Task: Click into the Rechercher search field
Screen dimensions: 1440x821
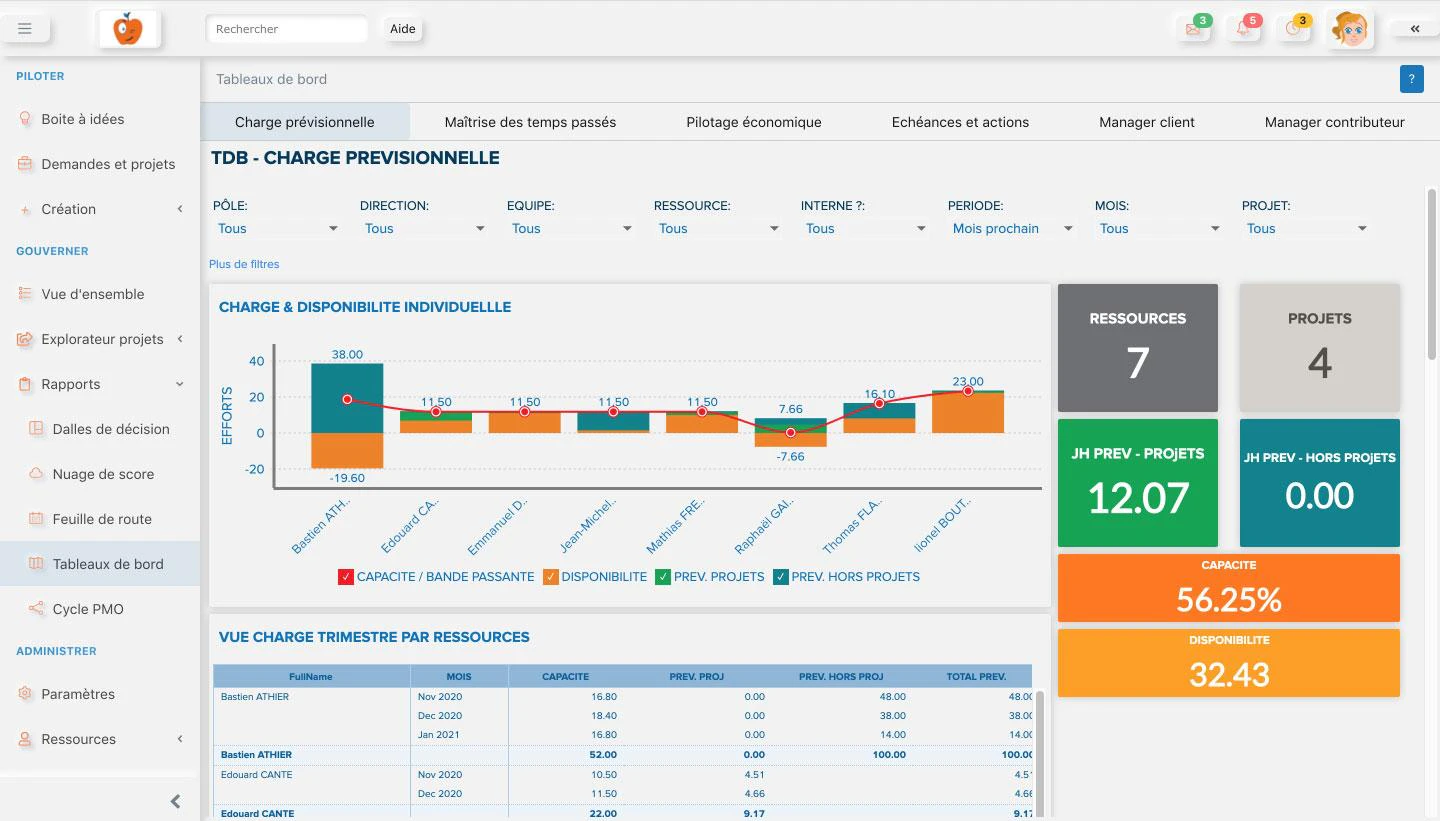Action: [287, 29]
